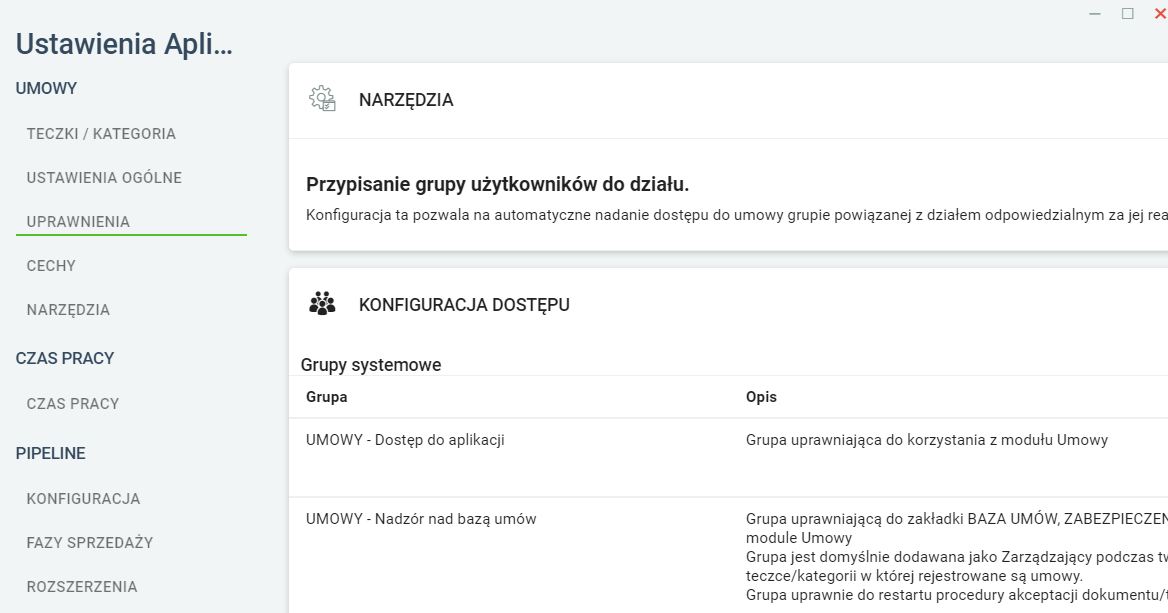Screen dimensions: 1168x613
Task: Click the Opis column header
Action: 761,397
